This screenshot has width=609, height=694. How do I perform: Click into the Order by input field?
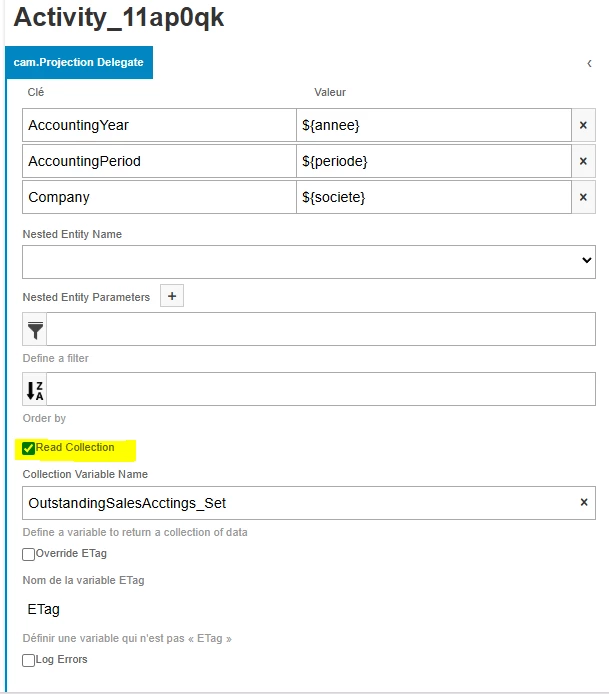click(320, 390)
